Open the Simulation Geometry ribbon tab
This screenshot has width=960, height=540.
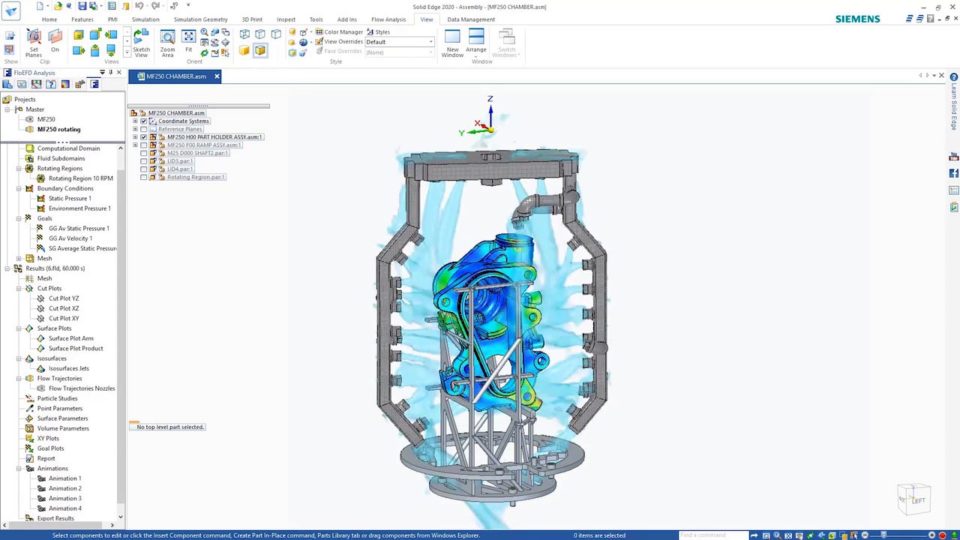199,19
